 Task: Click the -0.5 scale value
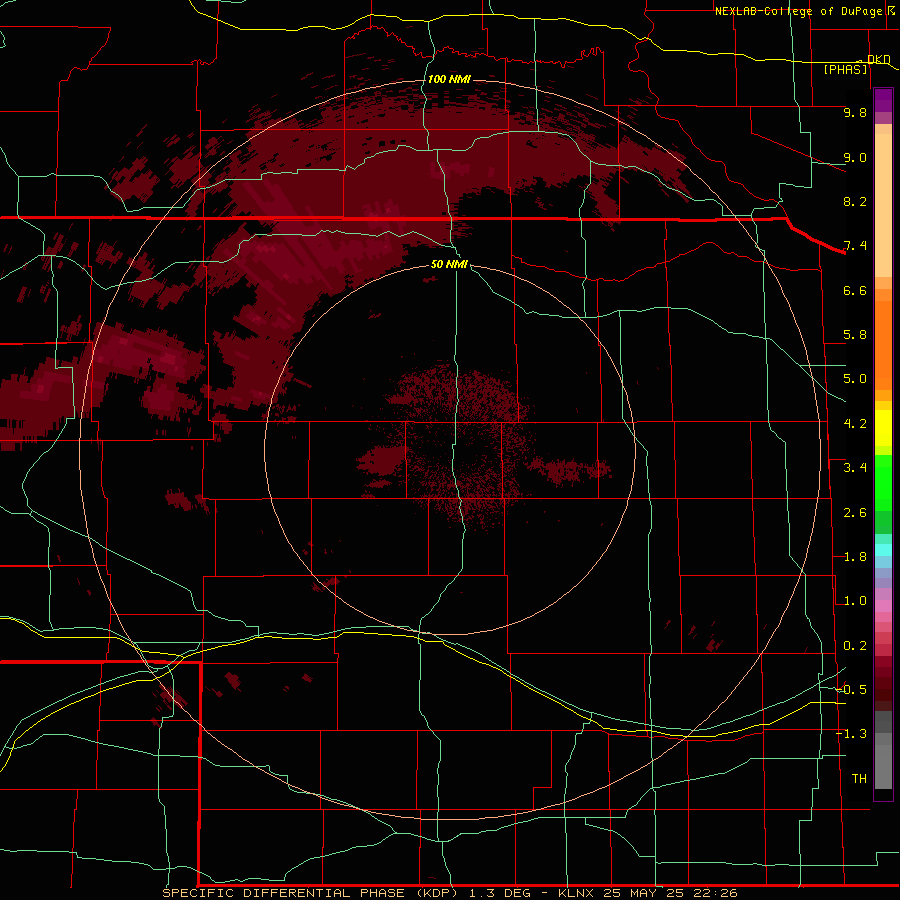[852, 690]
